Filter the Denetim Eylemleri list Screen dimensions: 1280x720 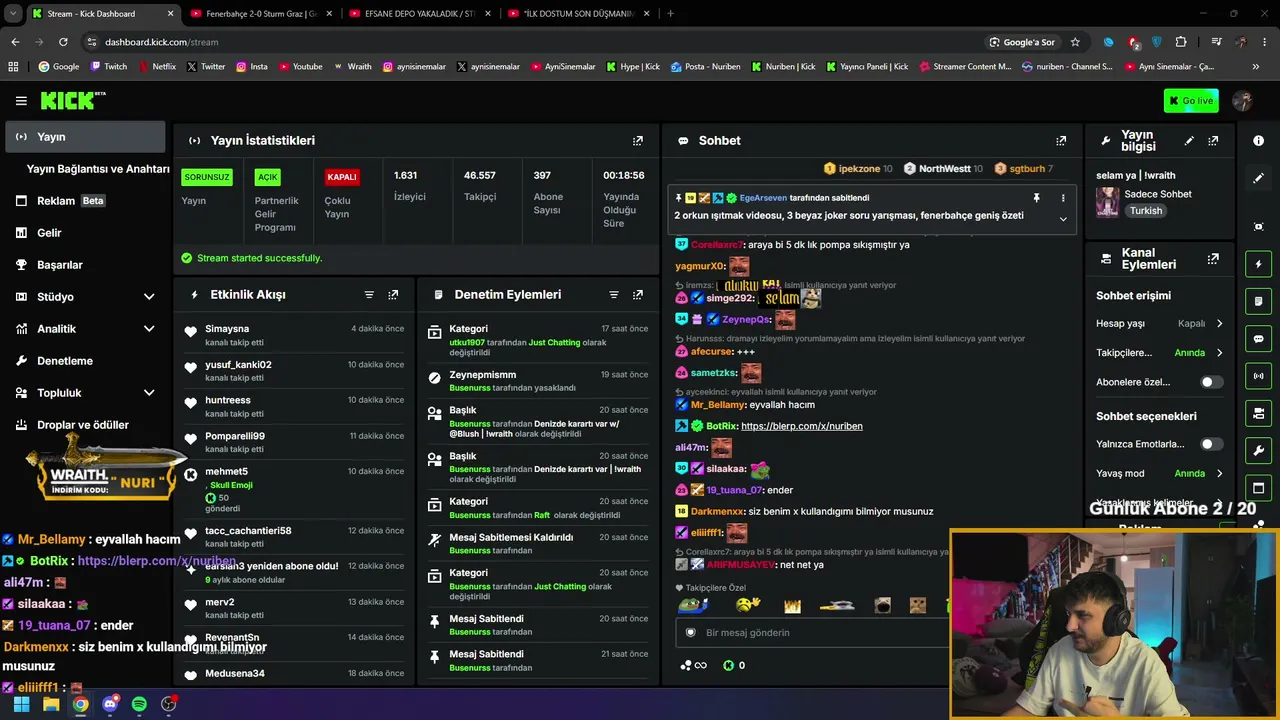tap(614, 295)
